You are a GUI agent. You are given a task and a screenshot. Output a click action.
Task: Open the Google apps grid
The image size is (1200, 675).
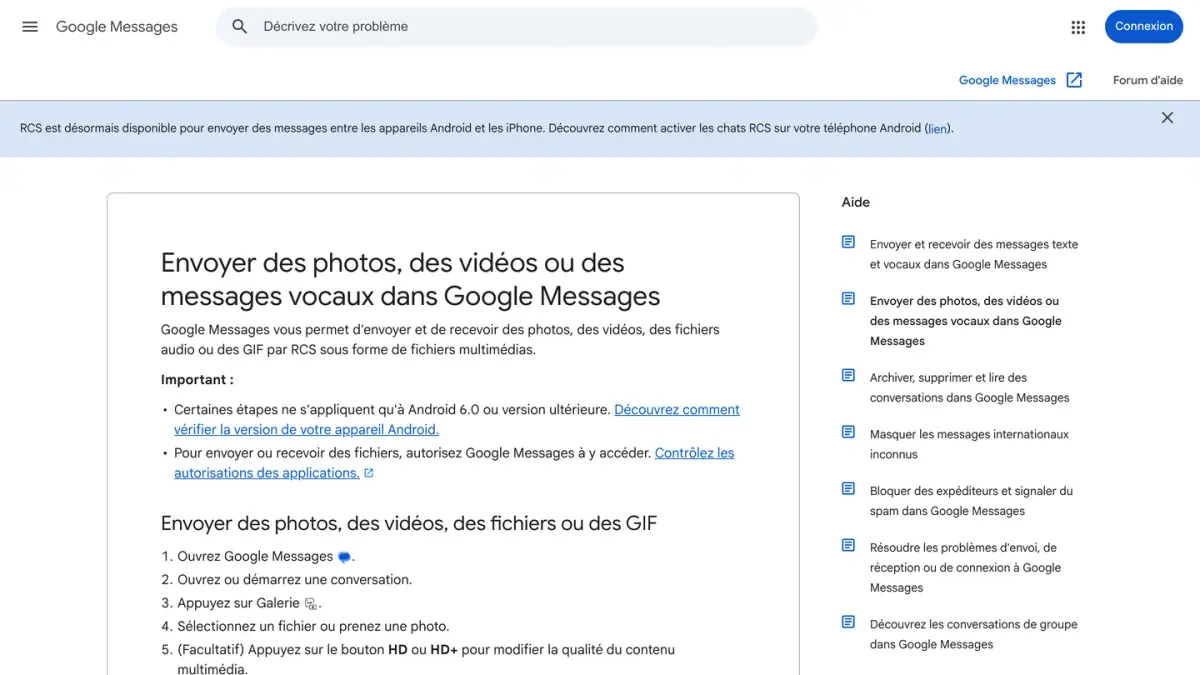[1078, 27]
